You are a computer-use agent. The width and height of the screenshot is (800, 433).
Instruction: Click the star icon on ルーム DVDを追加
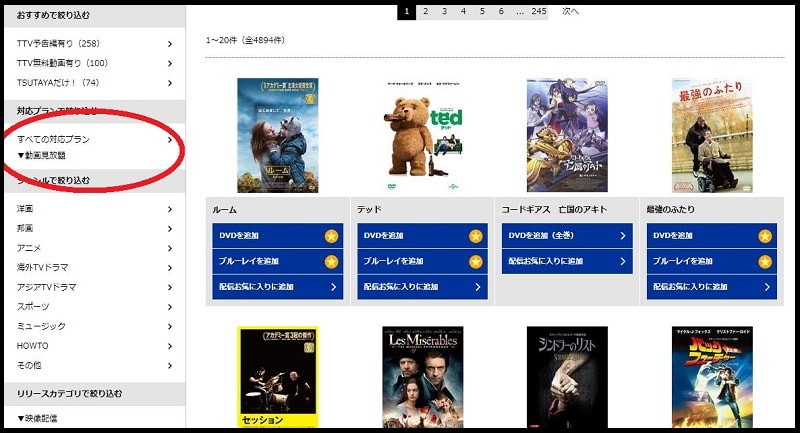click(x=331, y=236)
